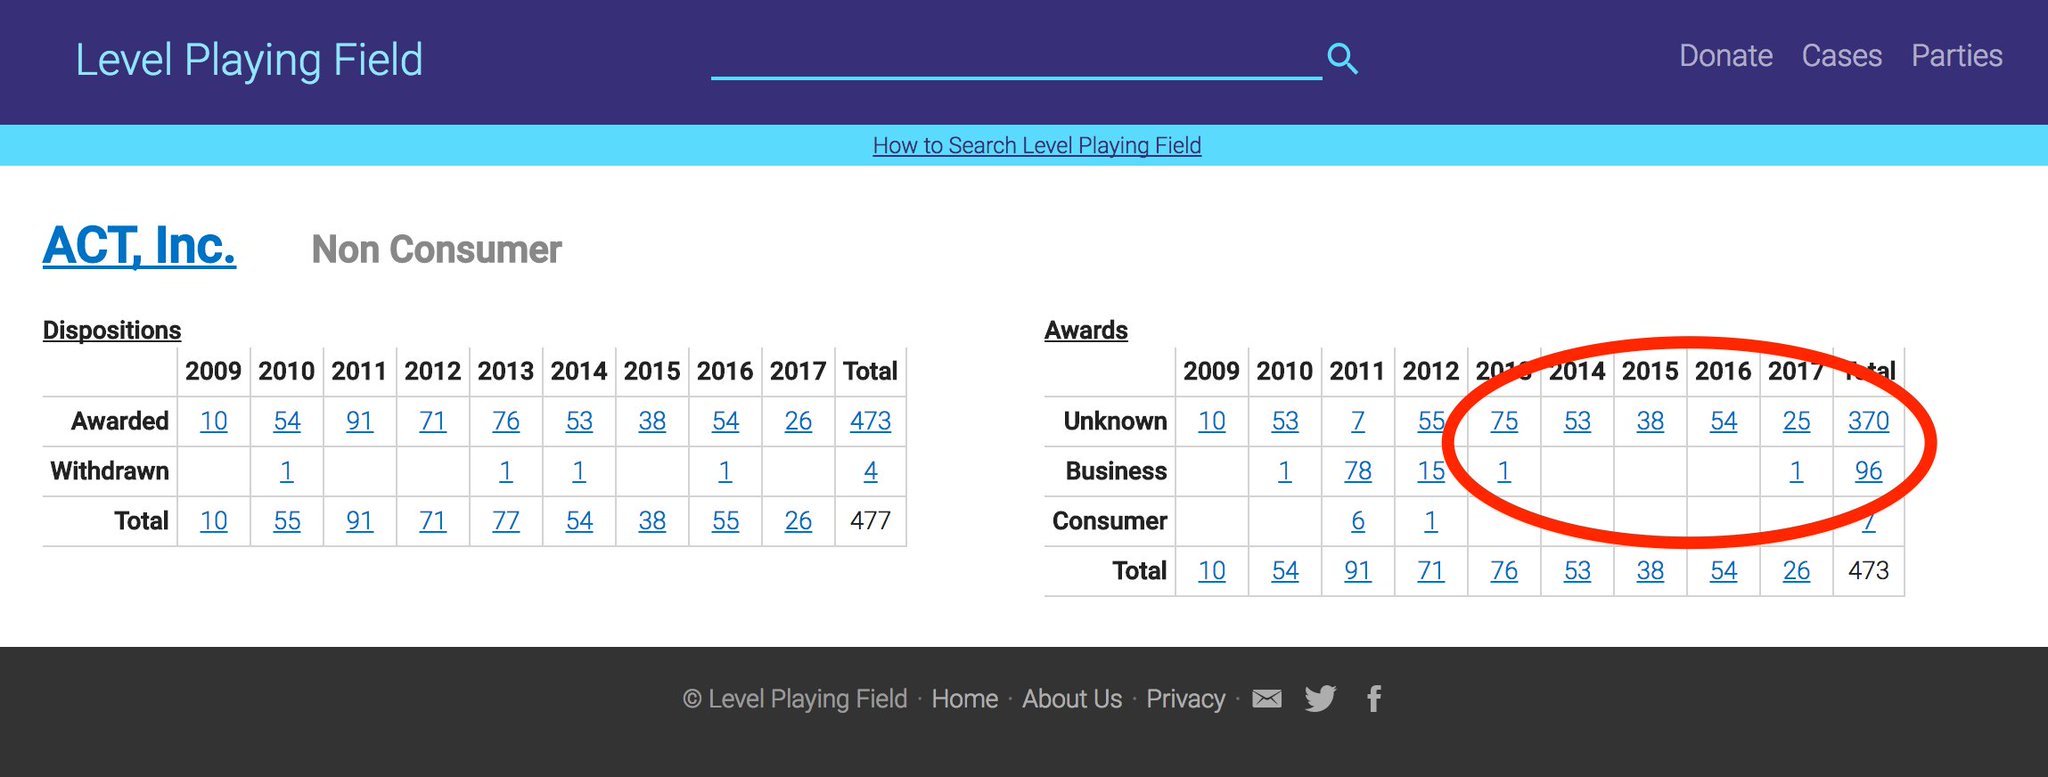2048x777 pixels.
Task: Open Awards Business 2012 value 15
Action: coord(1431,471)
